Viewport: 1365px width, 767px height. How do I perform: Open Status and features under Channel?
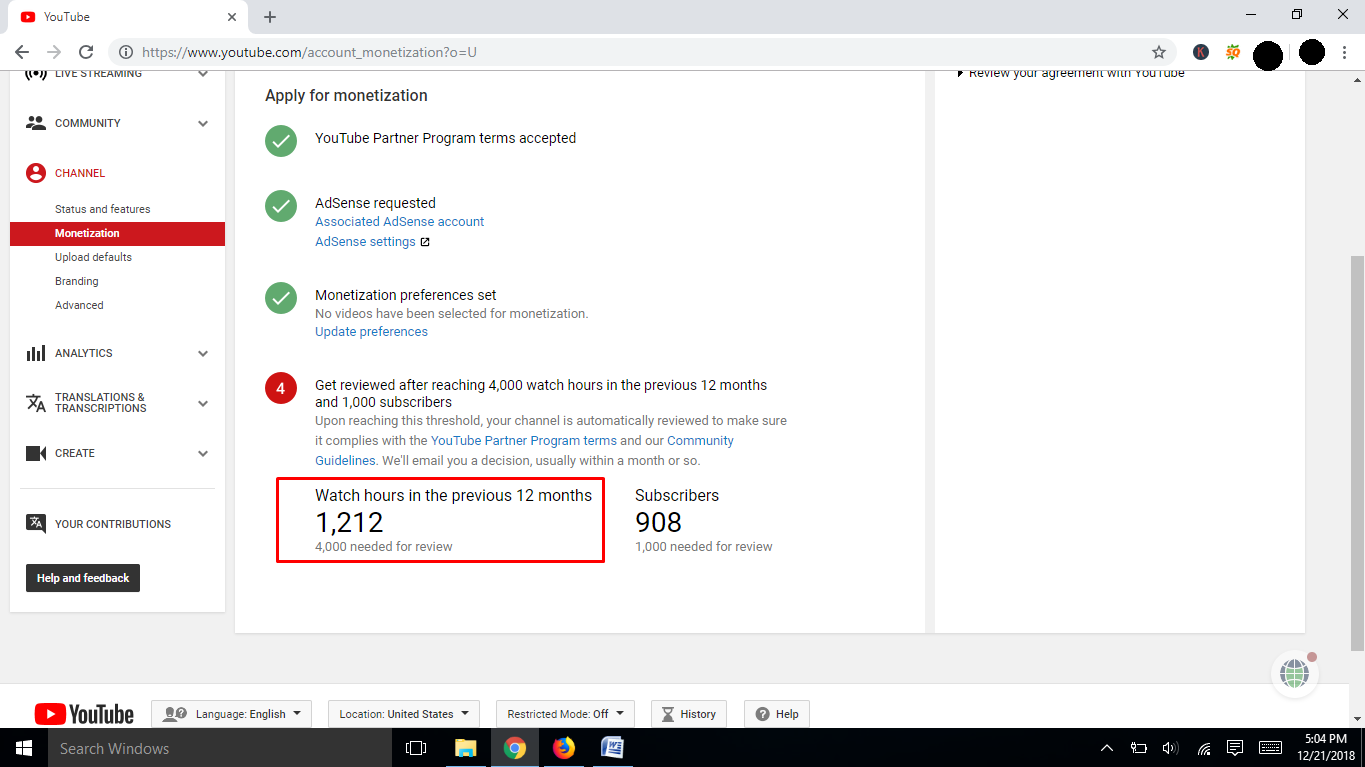[x=103, y=209]
